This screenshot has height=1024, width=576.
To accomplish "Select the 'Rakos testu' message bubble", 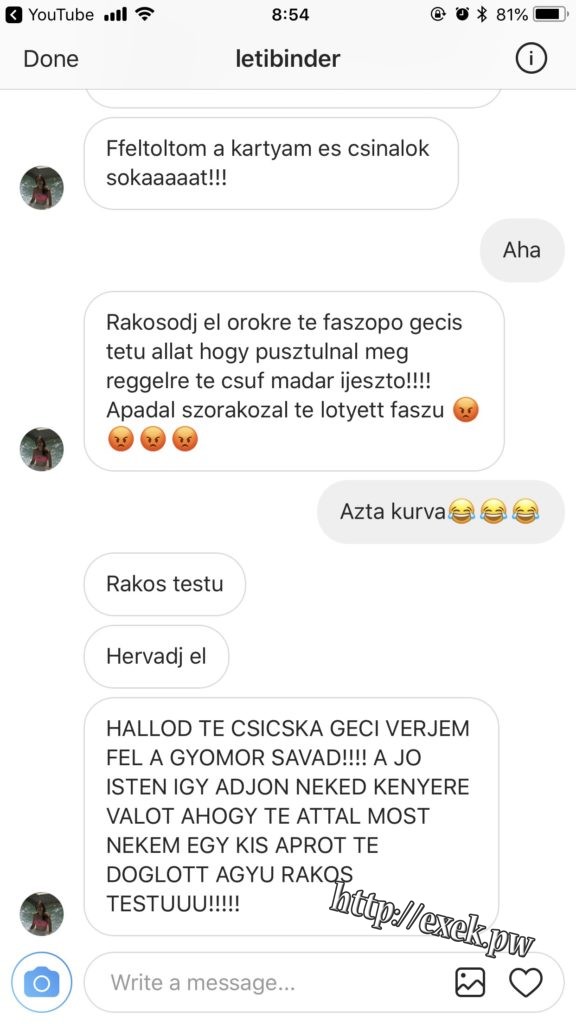I will (x=165, y=584).
